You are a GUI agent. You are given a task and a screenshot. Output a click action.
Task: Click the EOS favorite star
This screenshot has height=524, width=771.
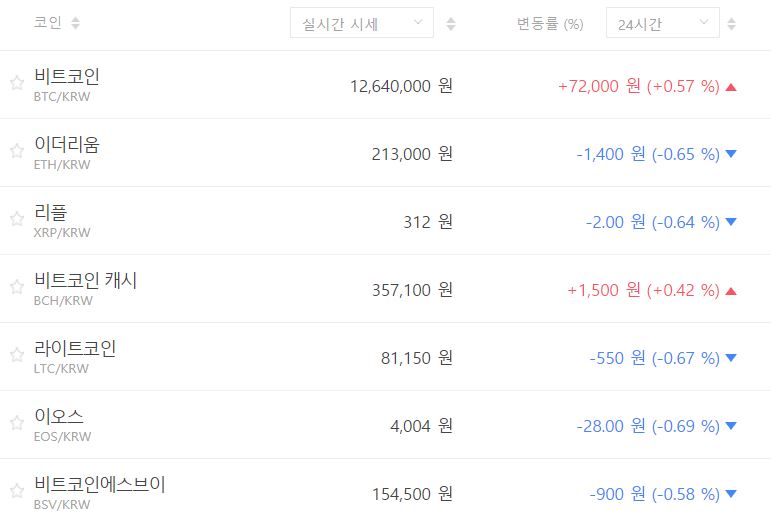(x=16, y=423)
